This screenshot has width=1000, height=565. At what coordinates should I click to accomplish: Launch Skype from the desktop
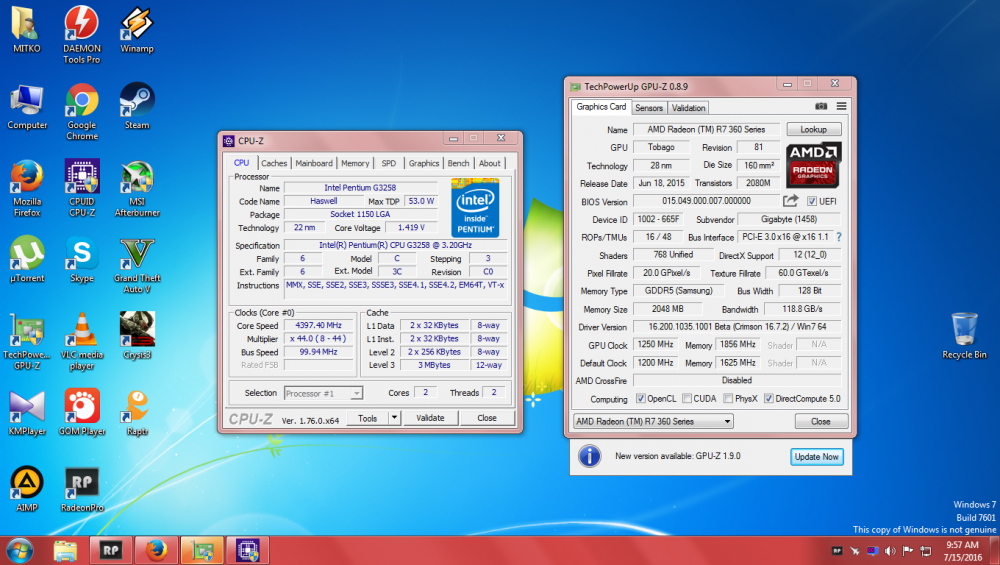pos(82,260)
